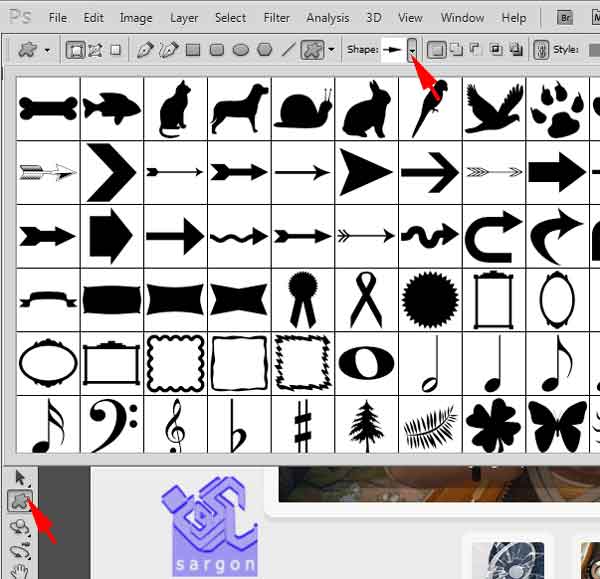The width and height of the screenshot is (600, 579).
Task: Enable Fill Pixels drawing mode
Action: 116,49
